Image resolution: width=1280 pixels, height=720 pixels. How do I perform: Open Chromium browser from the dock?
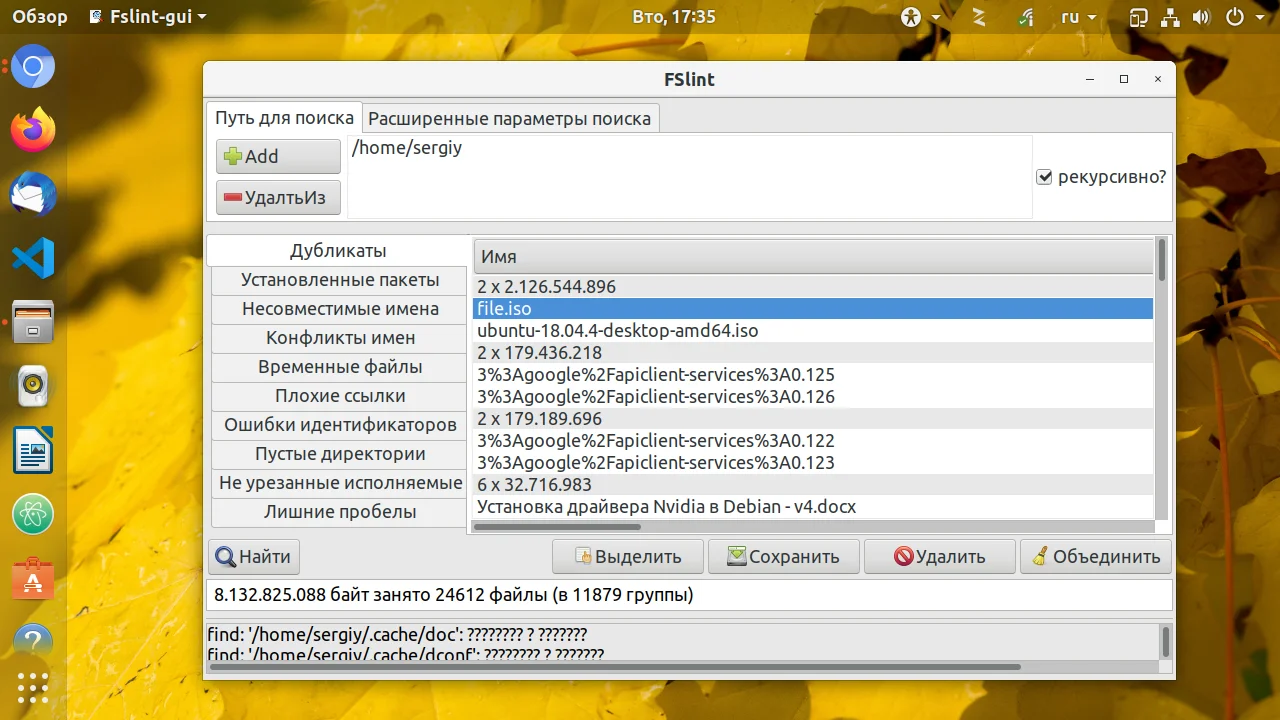point(33,67)
